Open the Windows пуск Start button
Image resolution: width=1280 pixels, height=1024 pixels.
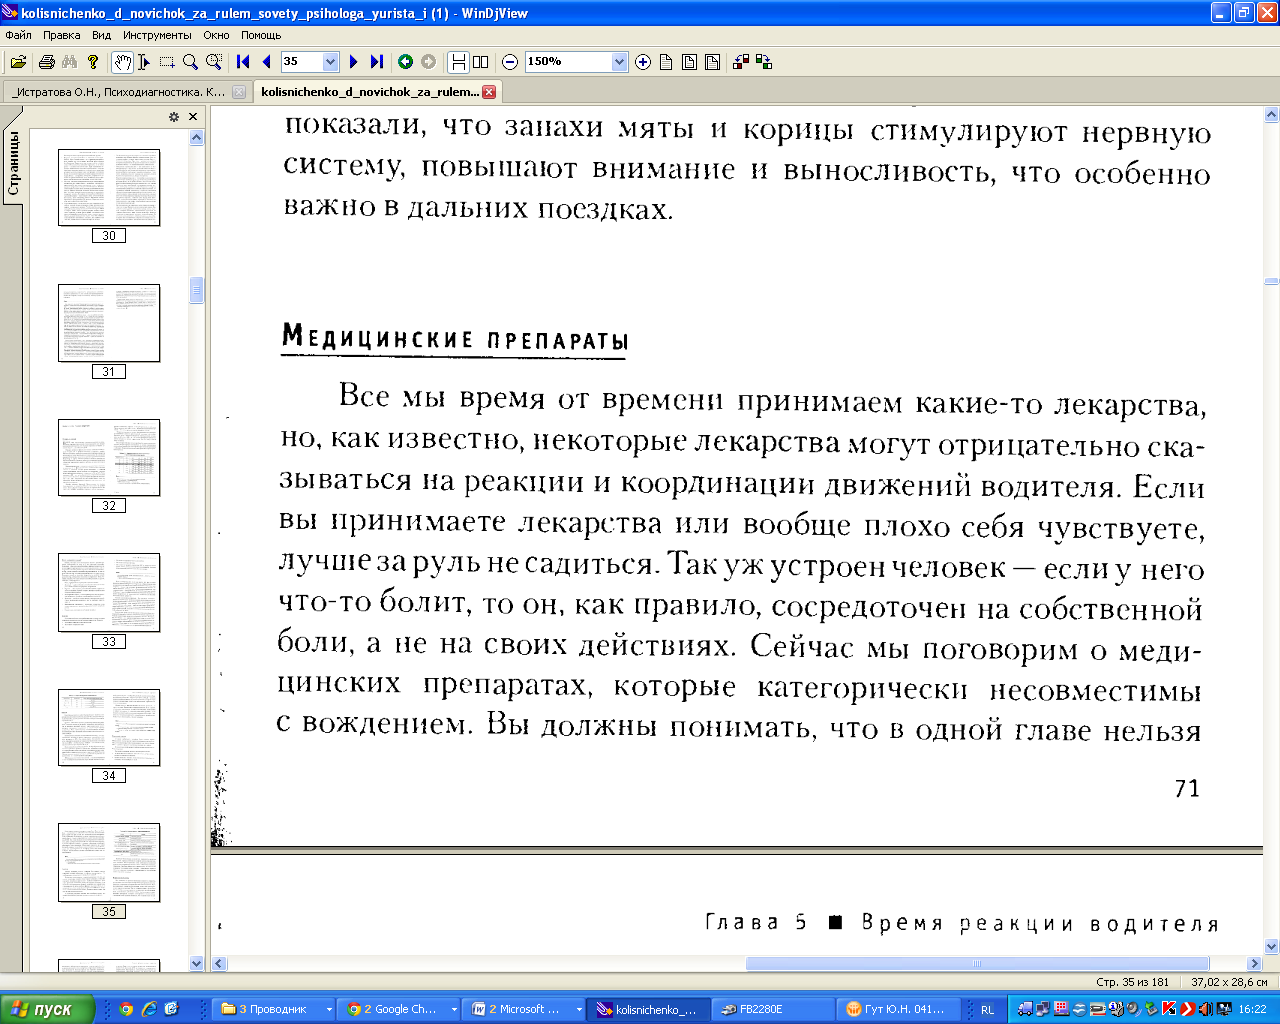coord(47,1009)
